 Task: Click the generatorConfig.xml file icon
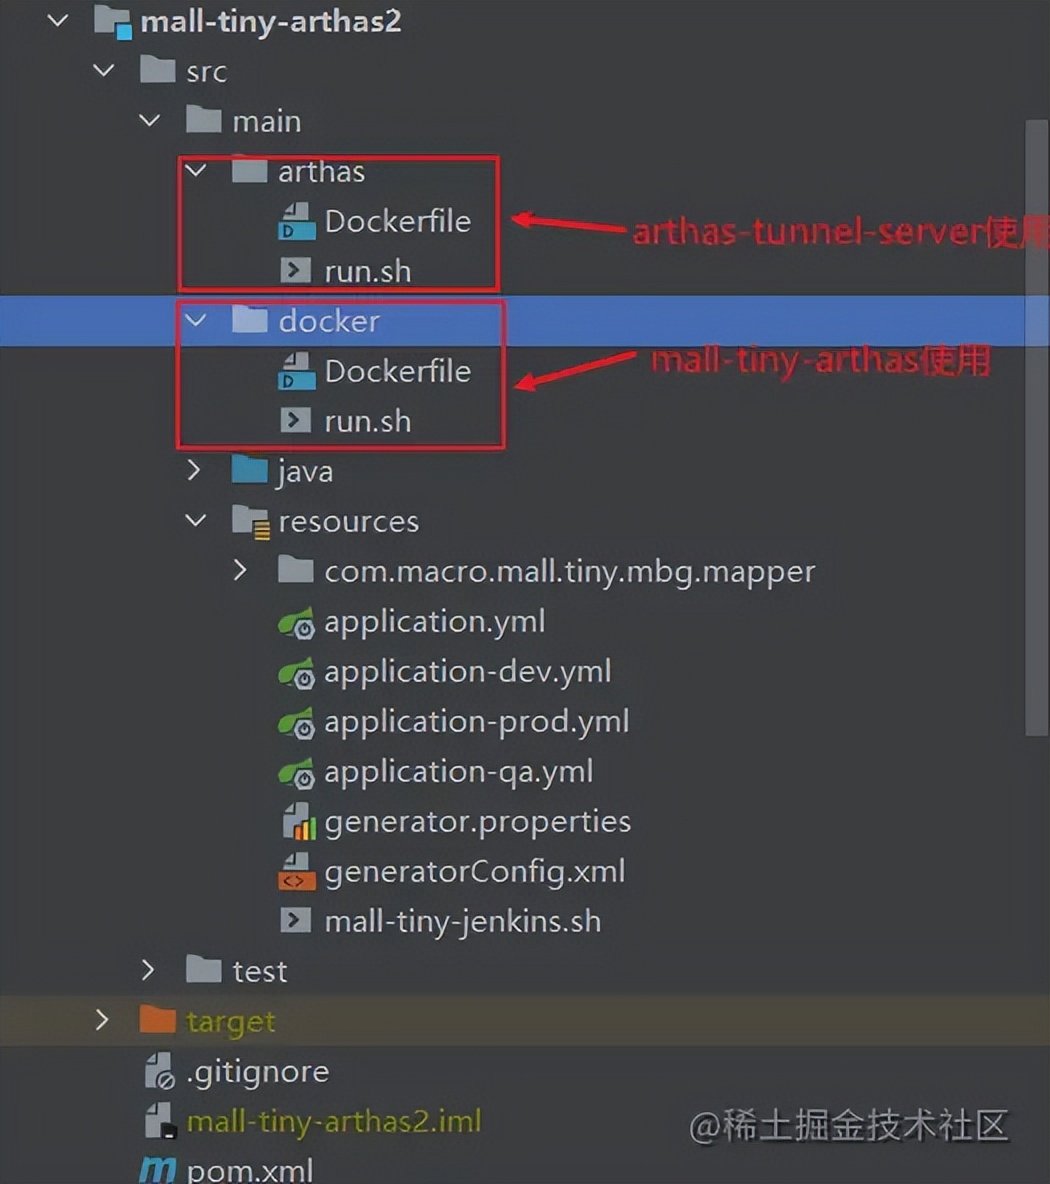point(297,871)
